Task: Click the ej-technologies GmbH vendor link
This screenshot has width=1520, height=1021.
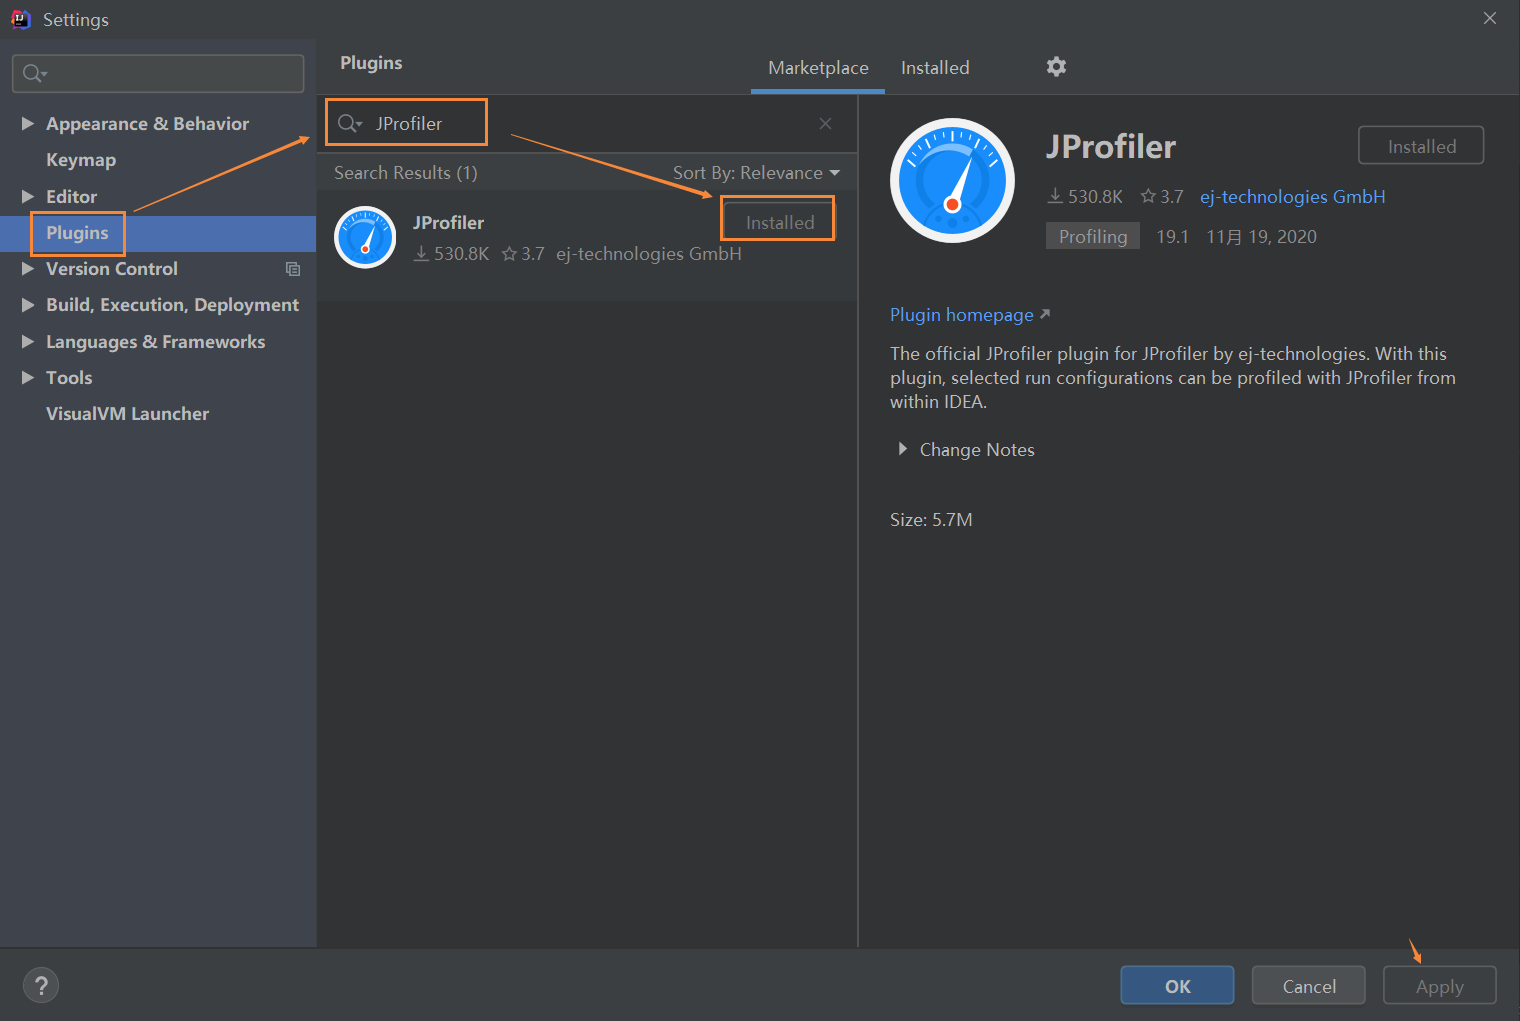Action: pyautogui.click(x=1292, y=197)
